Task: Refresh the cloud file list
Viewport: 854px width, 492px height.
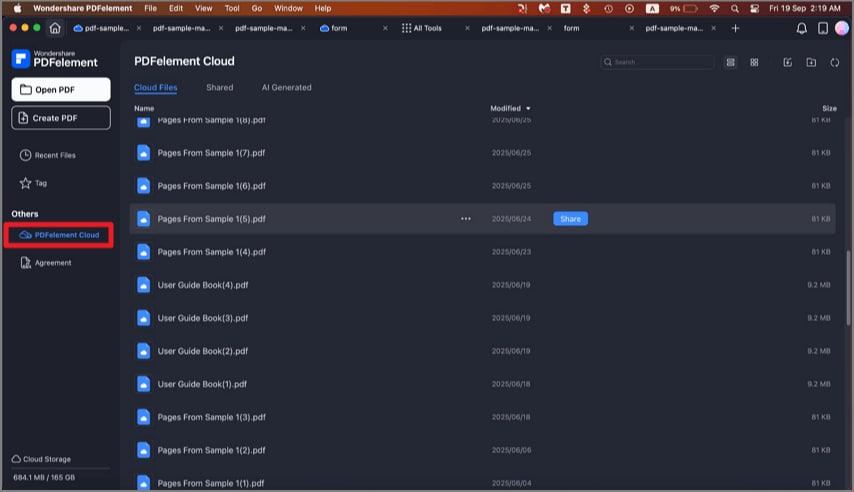Action: (x=834, y=63)
